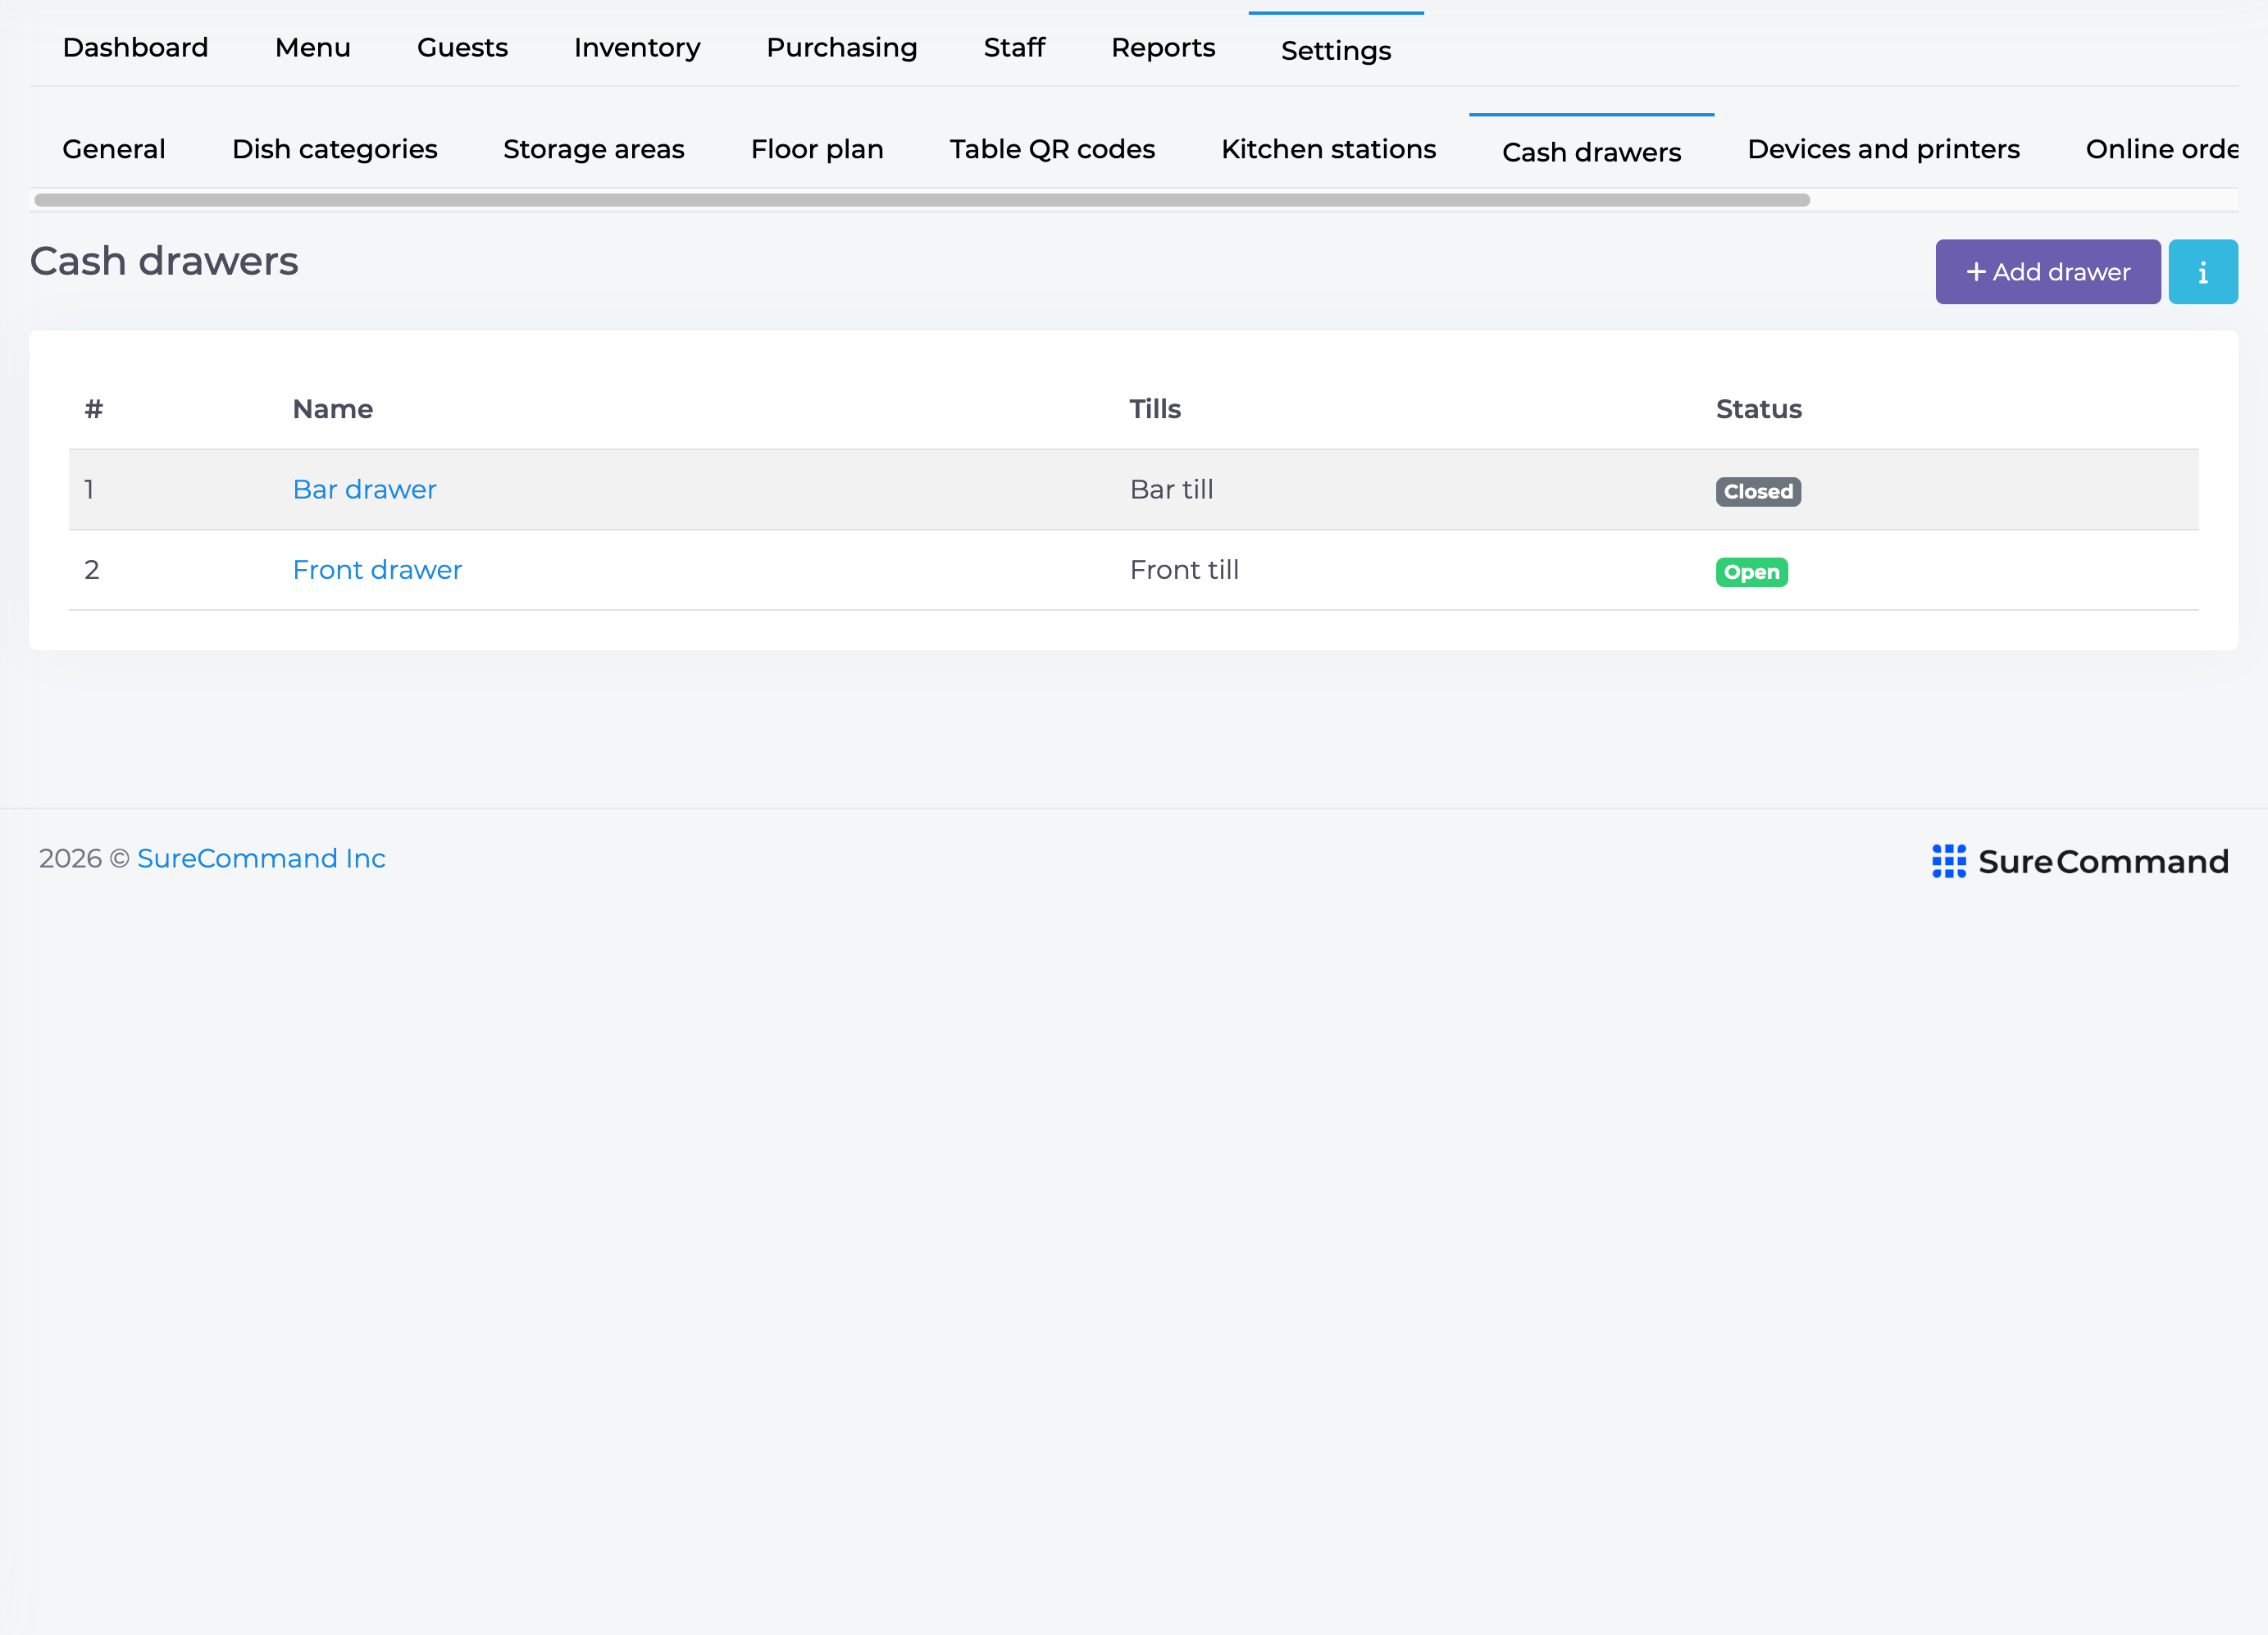Screen dimensions: 2268x1635
Task: Open the Purchasing tab
Action: click(x=841, y=47)
